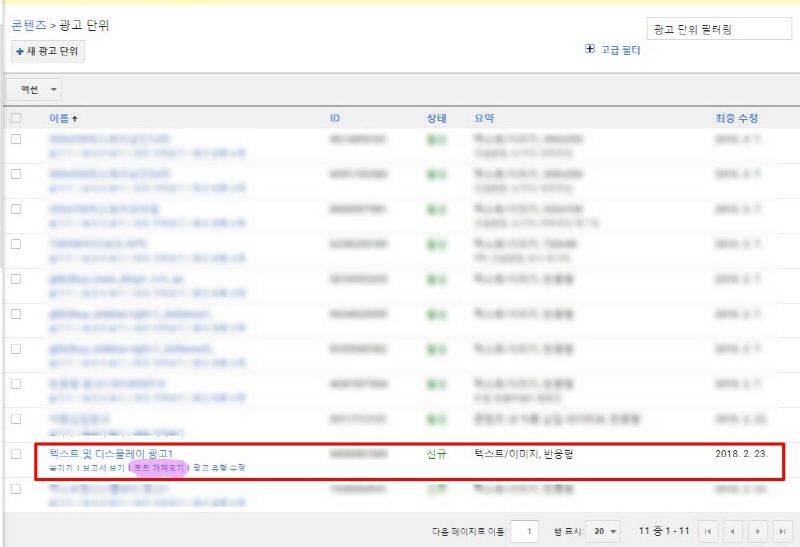
Task: Click the 새 광고 단위 button
Action: point(48,51)
